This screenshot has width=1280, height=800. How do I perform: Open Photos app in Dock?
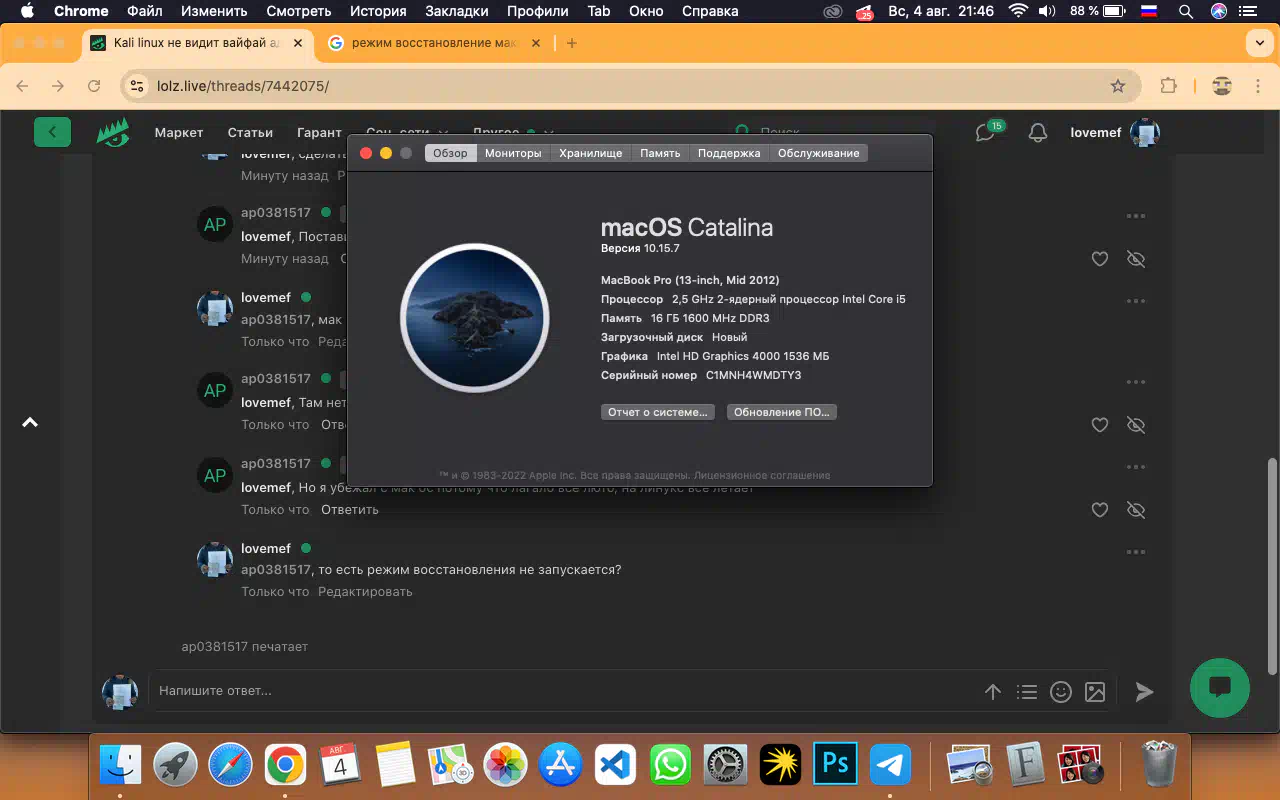(505, 765)
